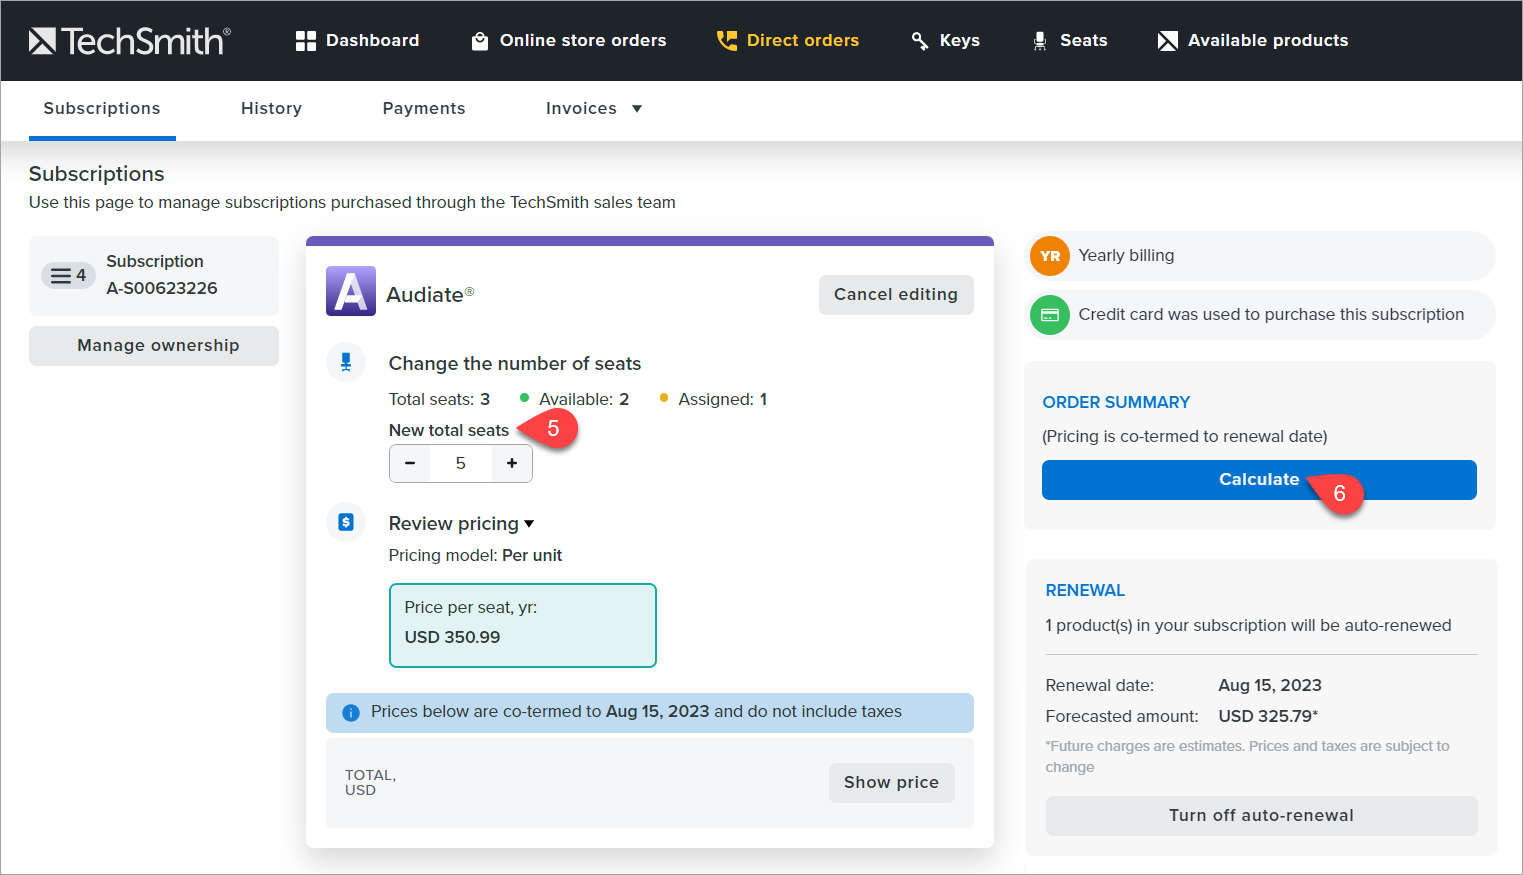Click the blue info icon in the banner
This screenshot has width=1523, height=875.
pos(350,712)
